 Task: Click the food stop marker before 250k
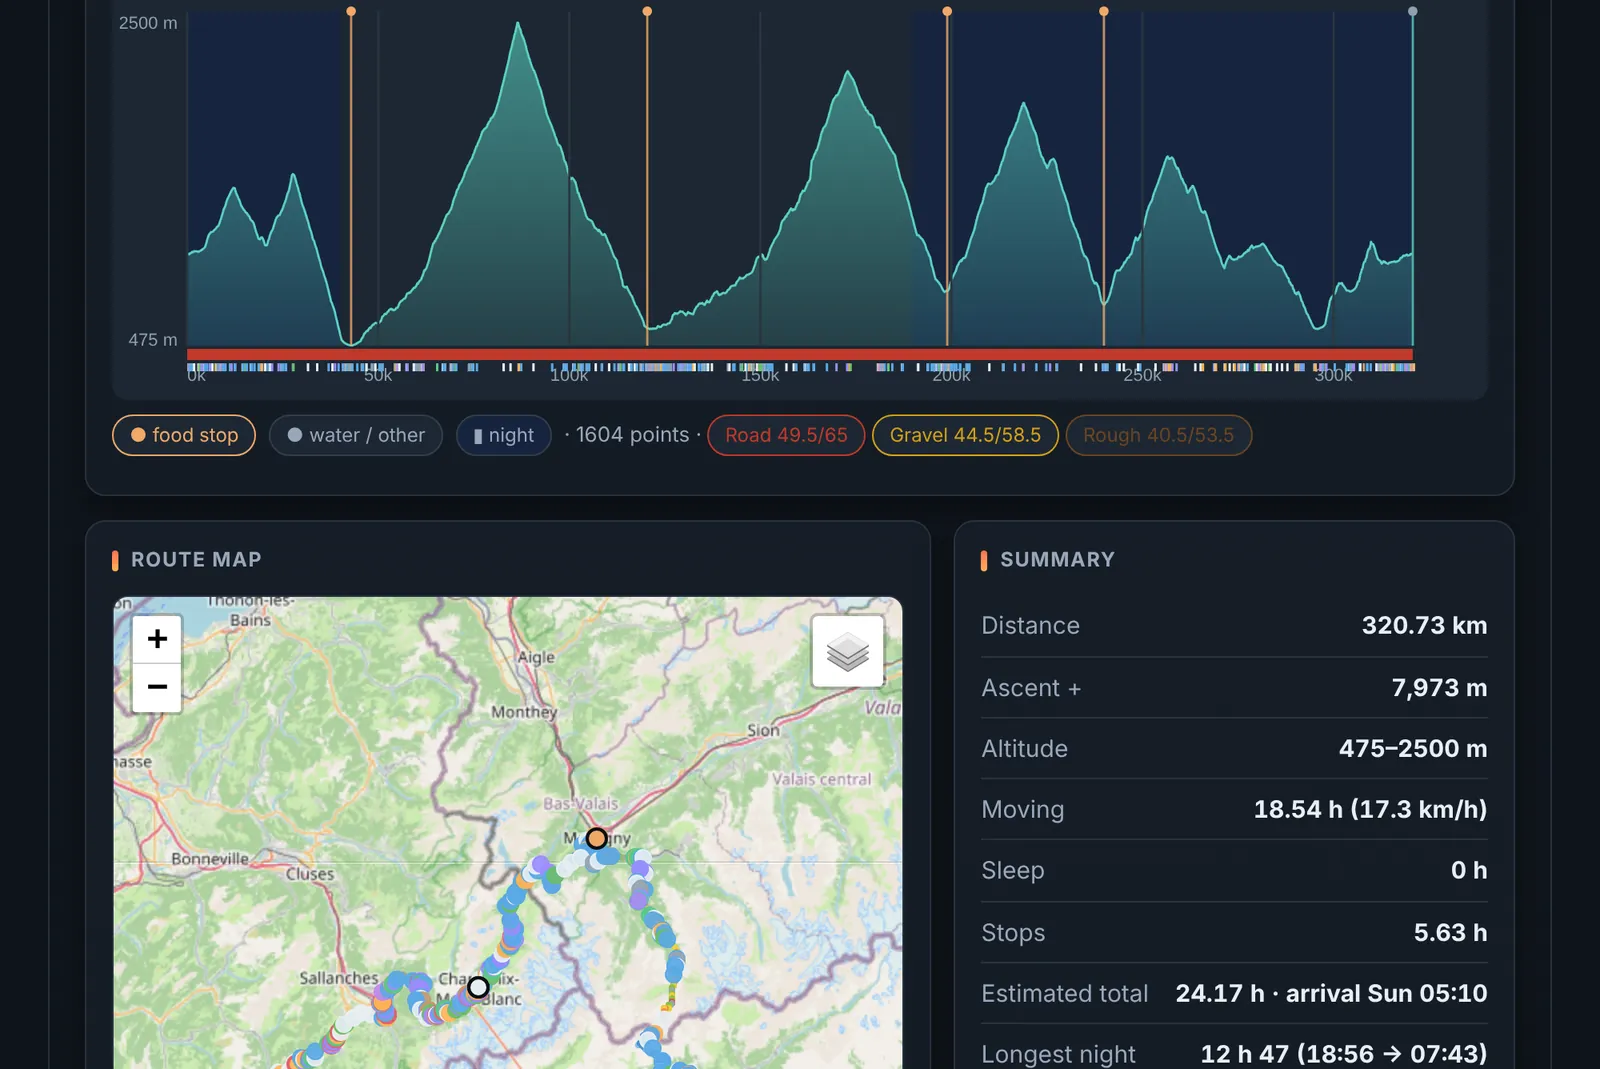(x=1104, y=11)
